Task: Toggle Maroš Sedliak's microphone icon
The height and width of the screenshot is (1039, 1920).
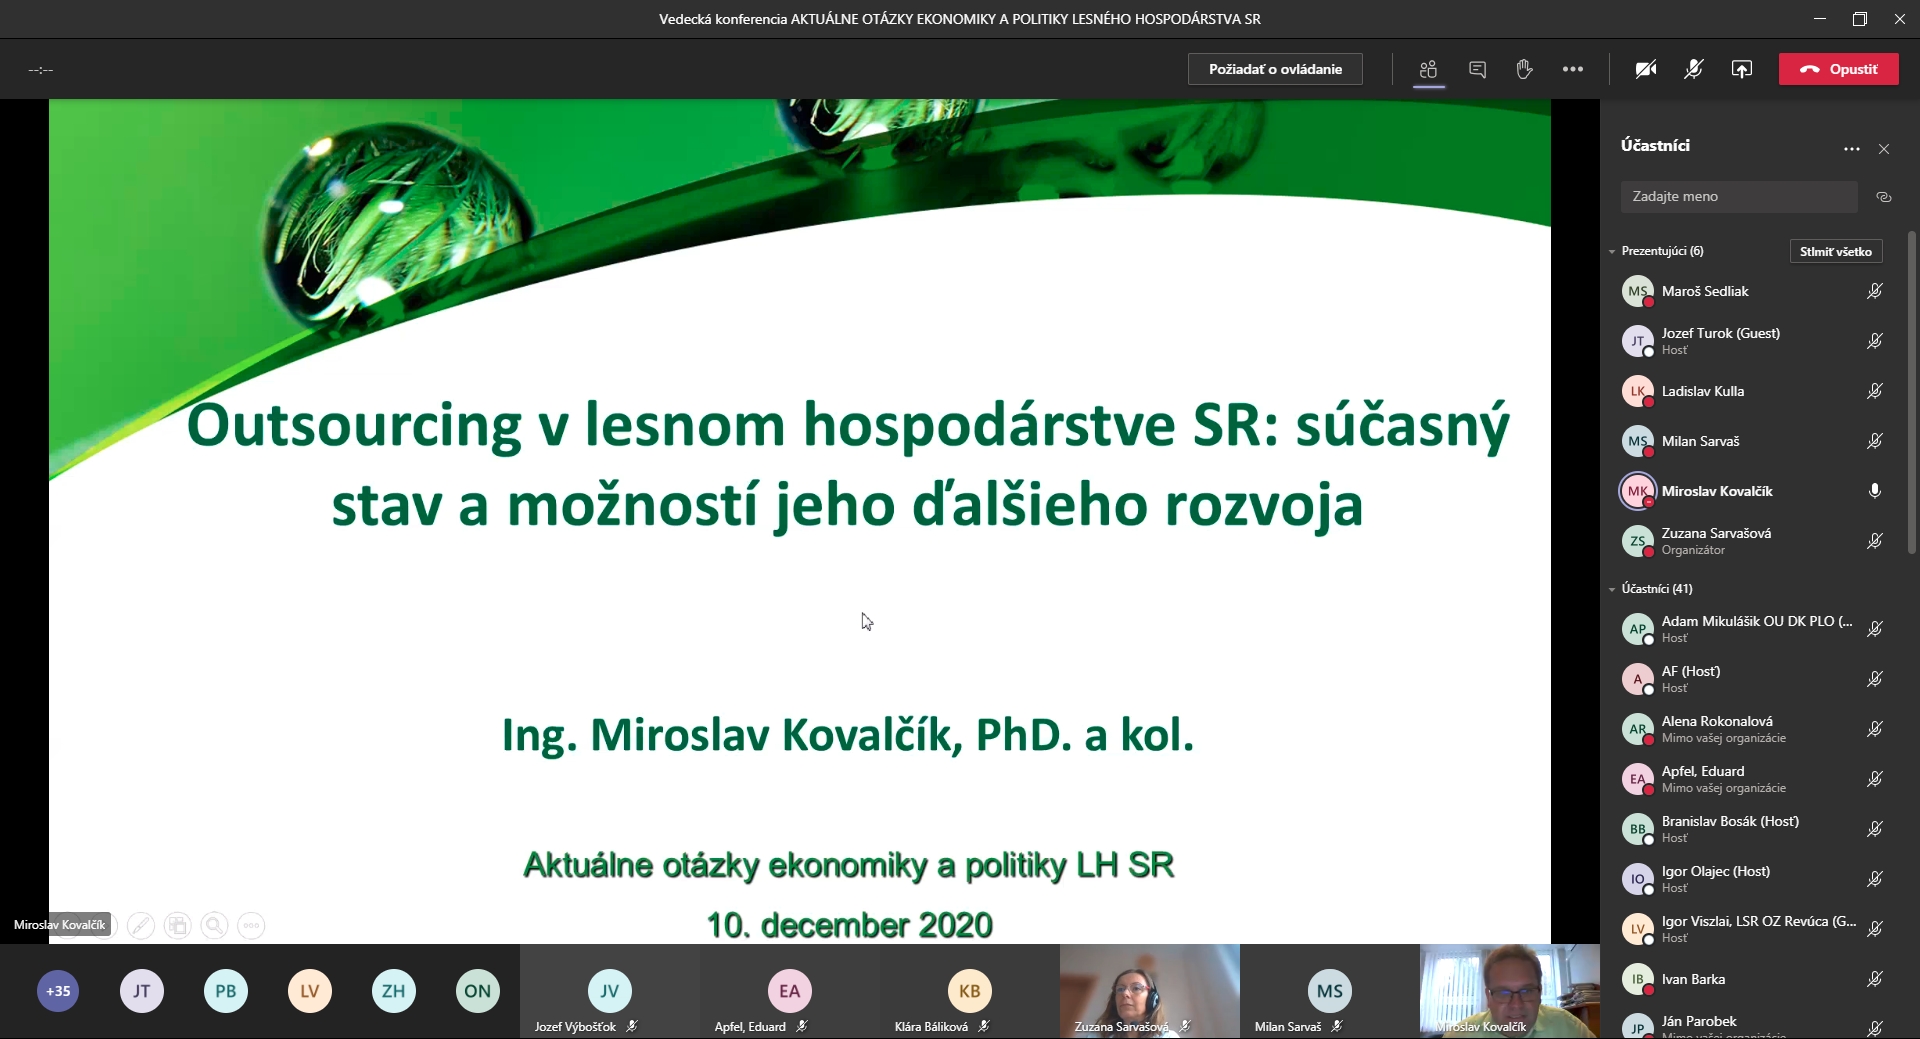Action: [1875, 291]
